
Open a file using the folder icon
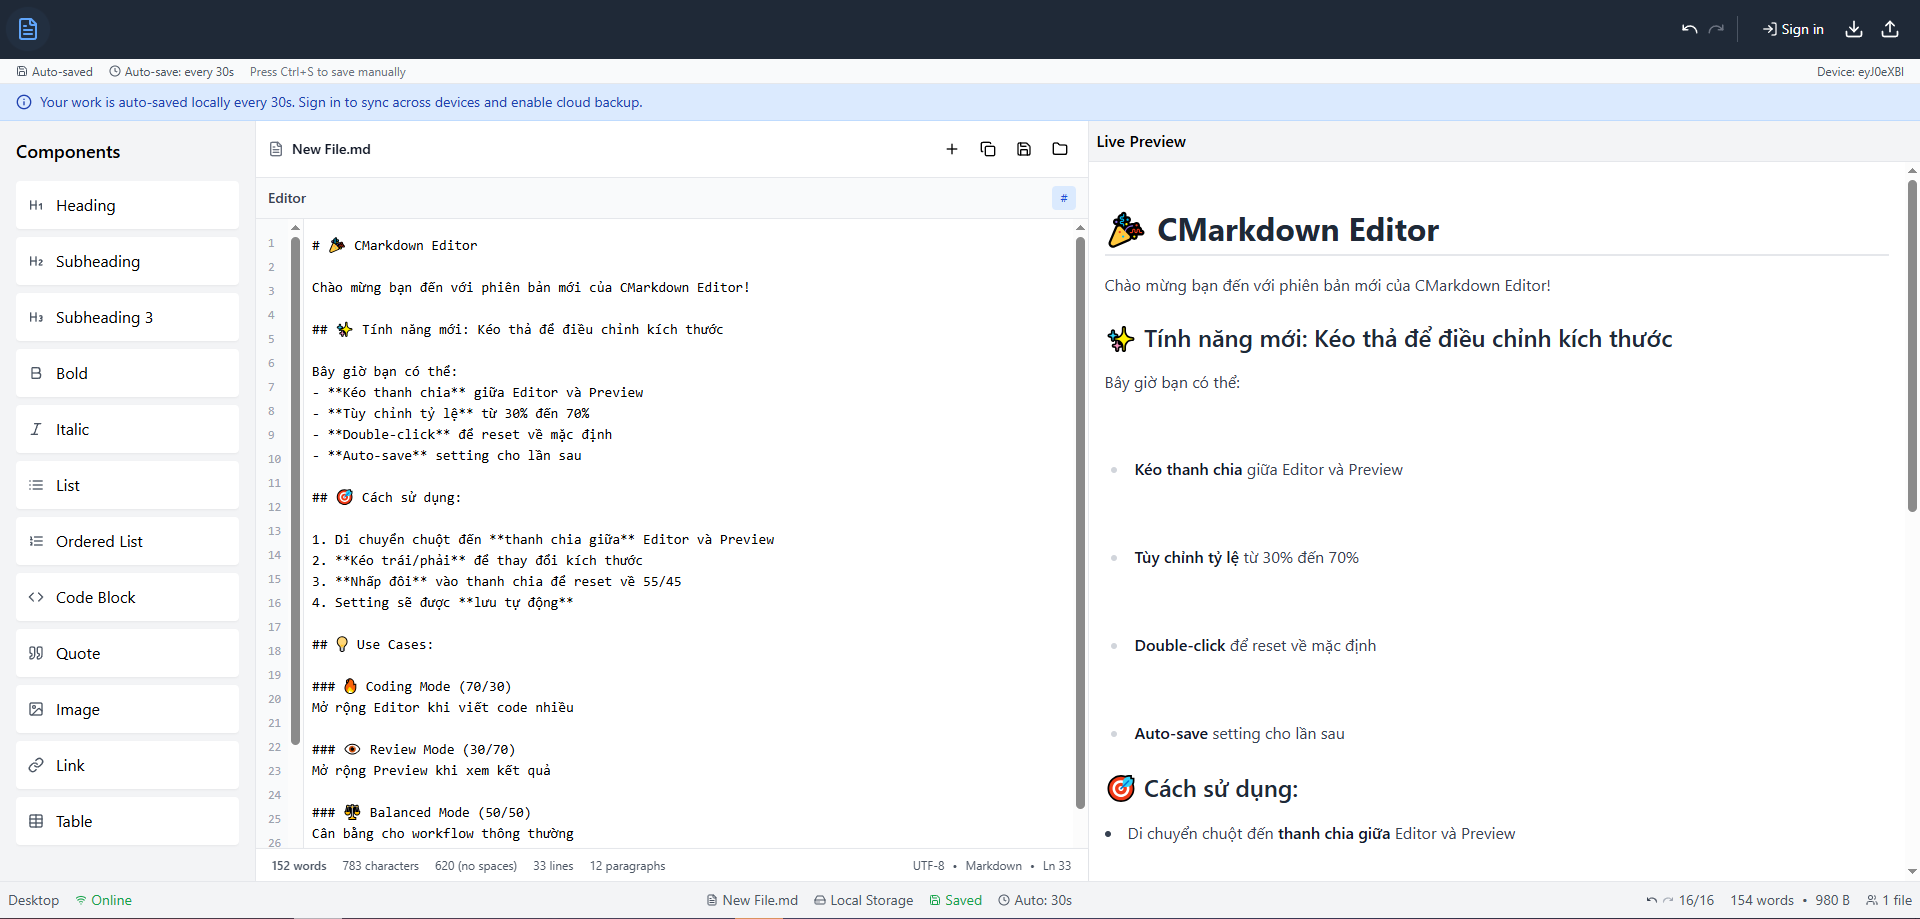pos(1060,148)
